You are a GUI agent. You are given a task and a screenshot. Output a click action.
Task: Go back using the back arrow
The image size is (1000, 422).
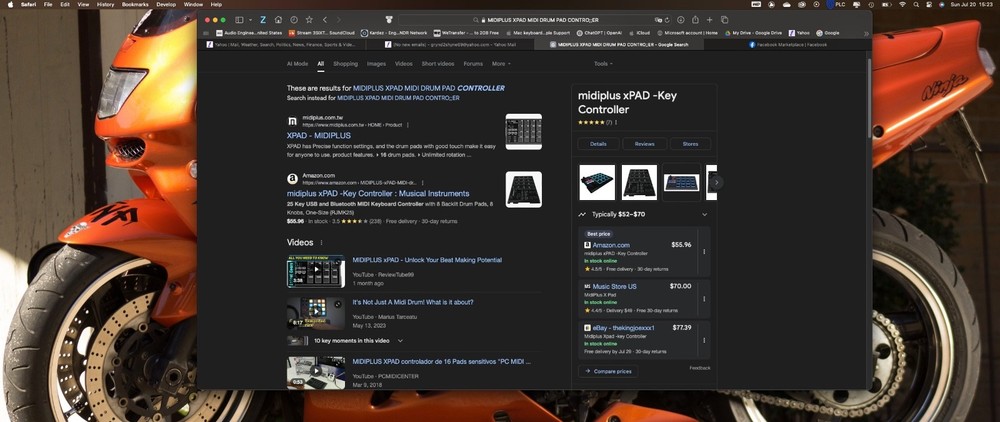pos(324,19)
